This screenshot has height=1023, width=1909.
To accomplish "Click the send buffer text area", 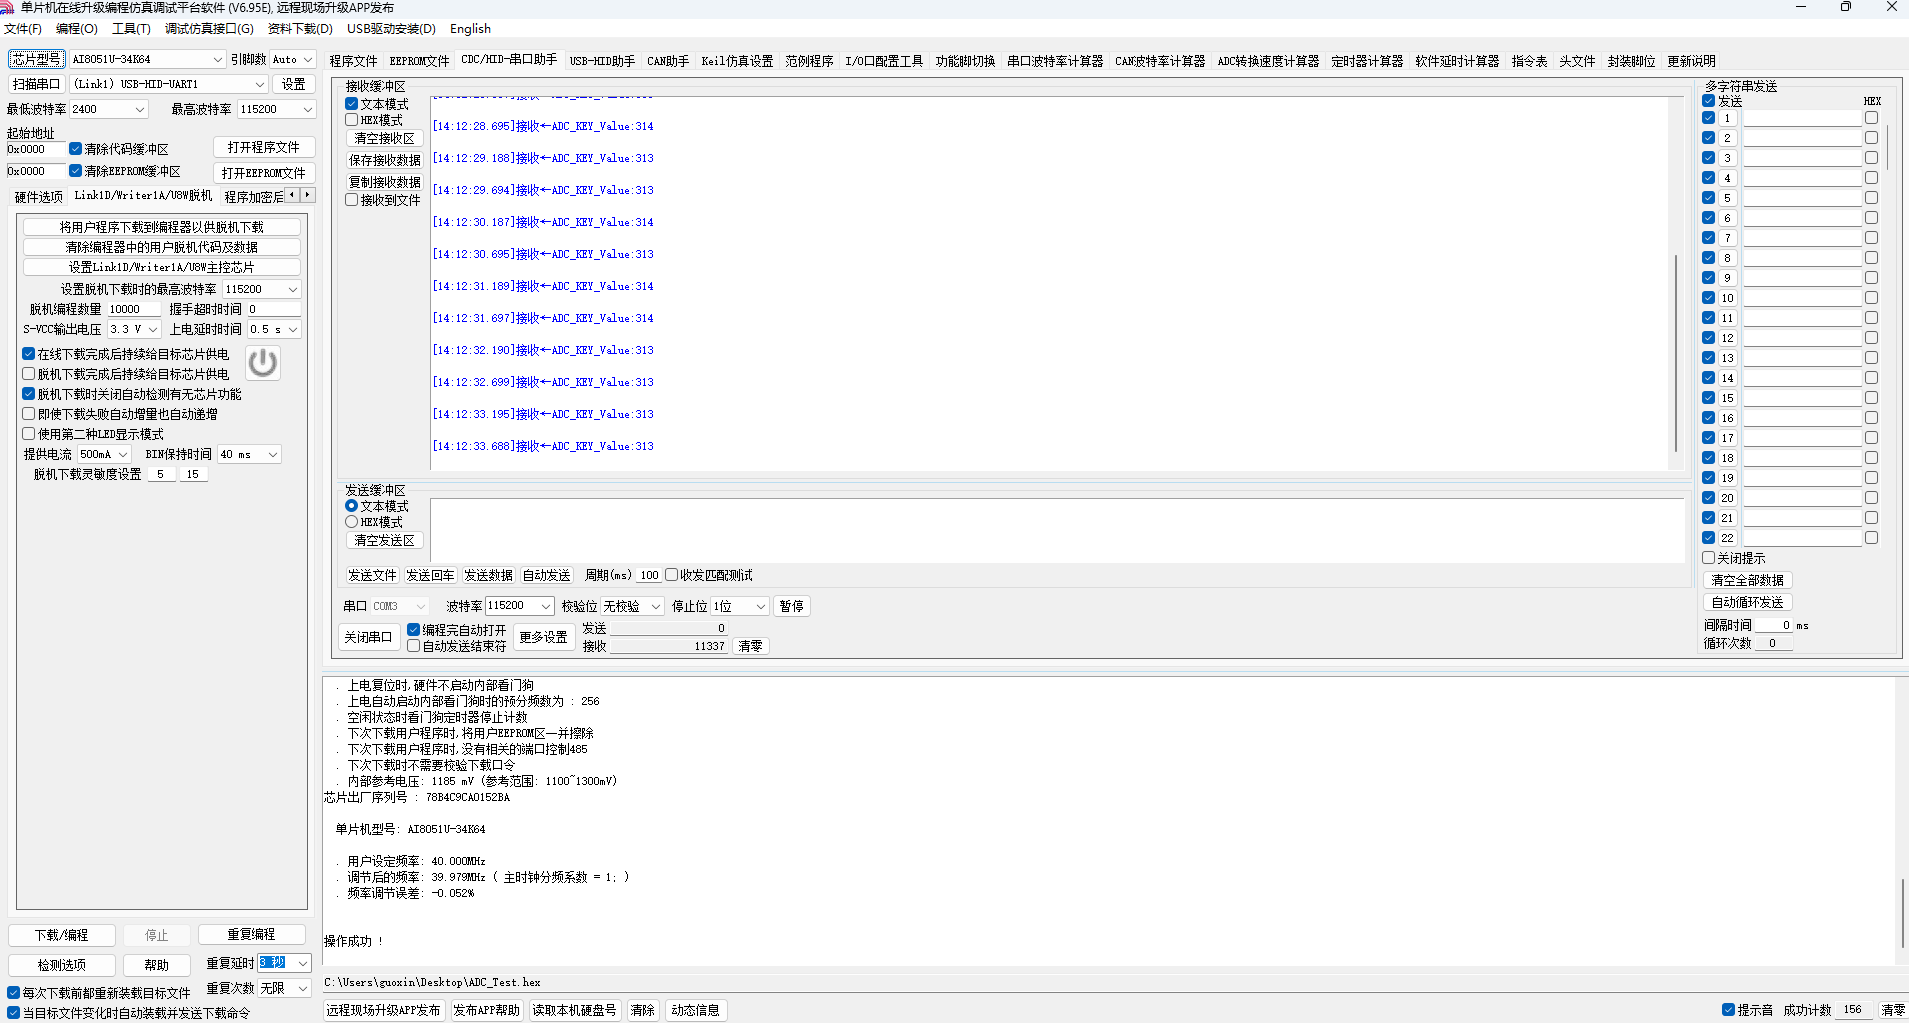I will pos(1057,530).
